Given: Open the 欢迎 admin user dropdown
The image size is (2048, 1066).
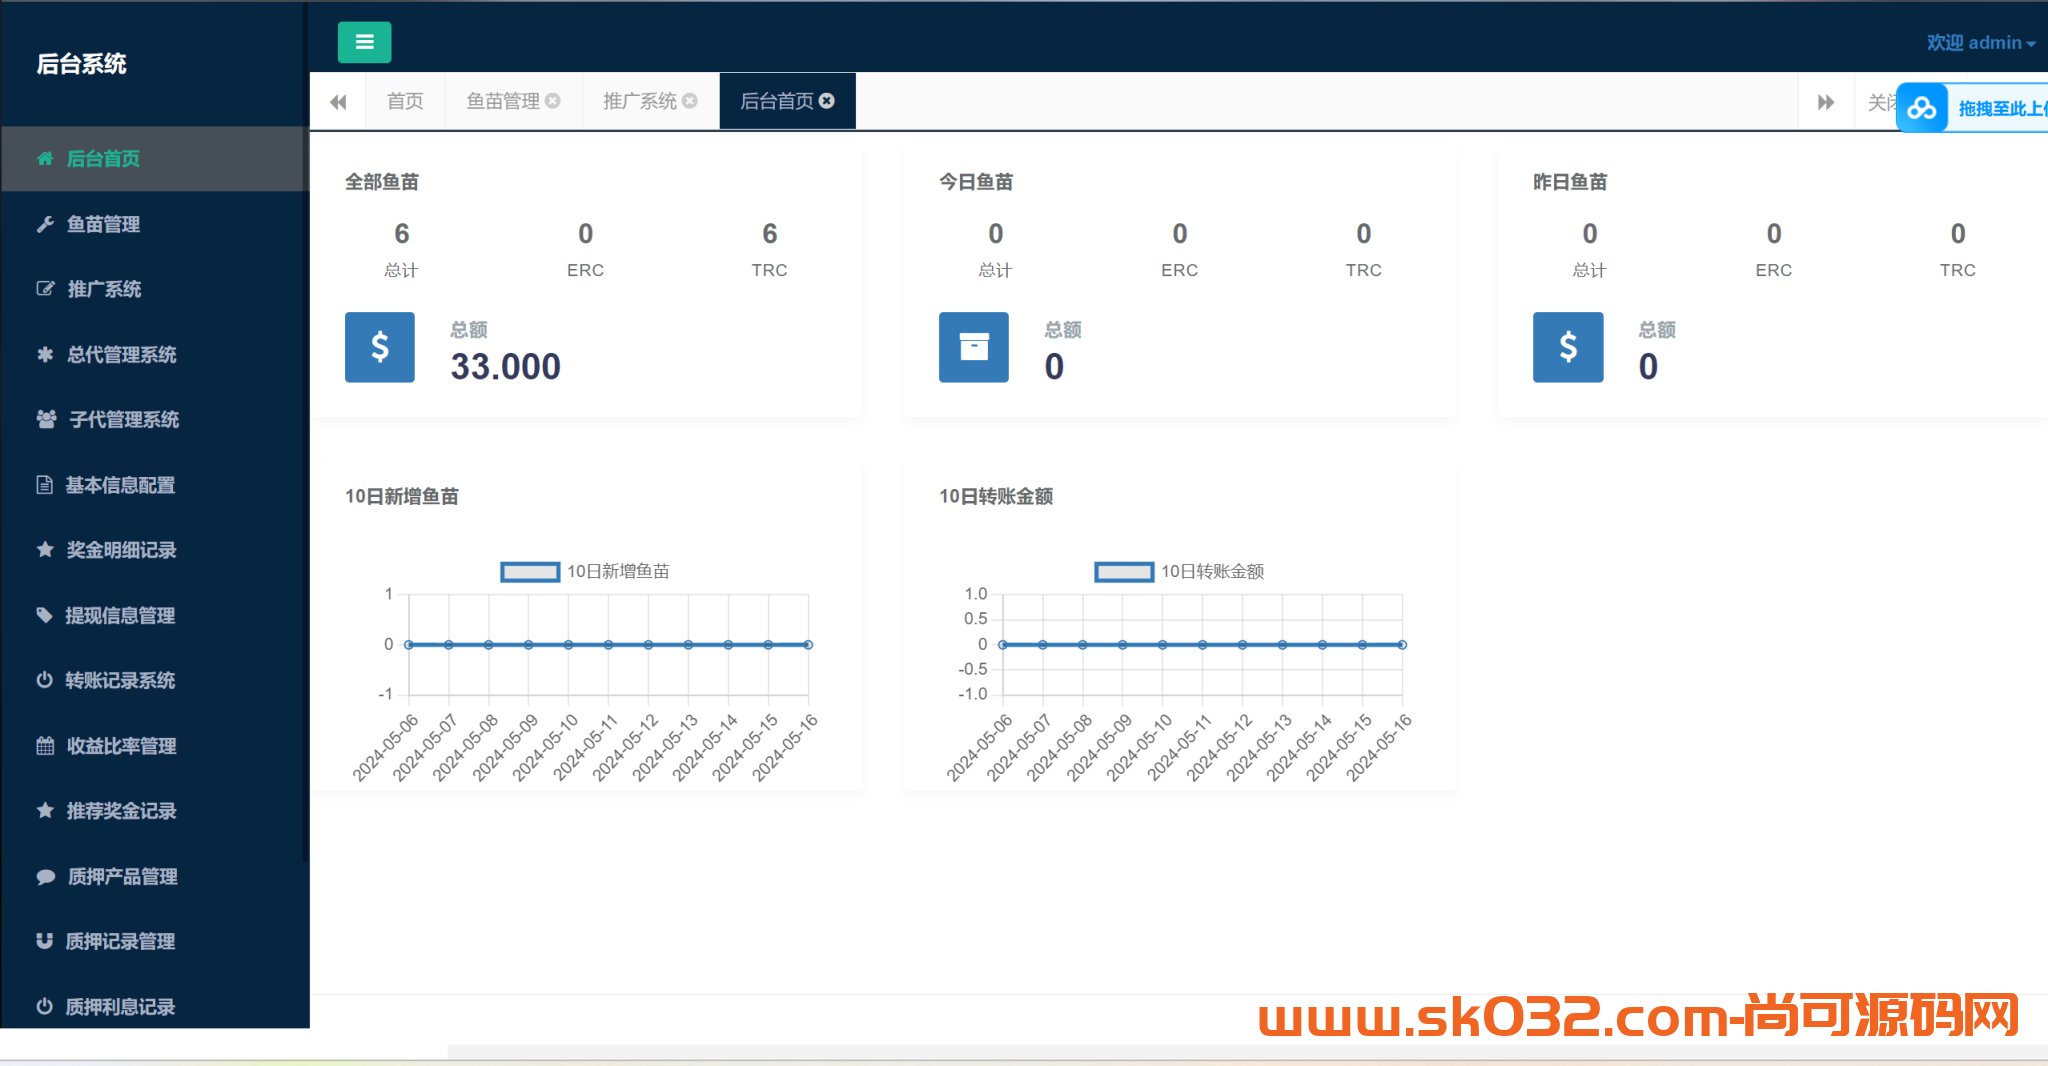Looking at the screenshot, I should click(1981, 43).
